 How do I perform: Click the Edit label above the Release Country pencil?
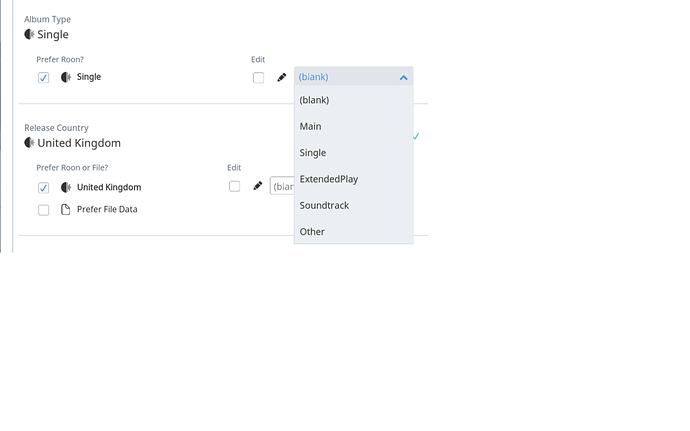[x=234, y=168]
